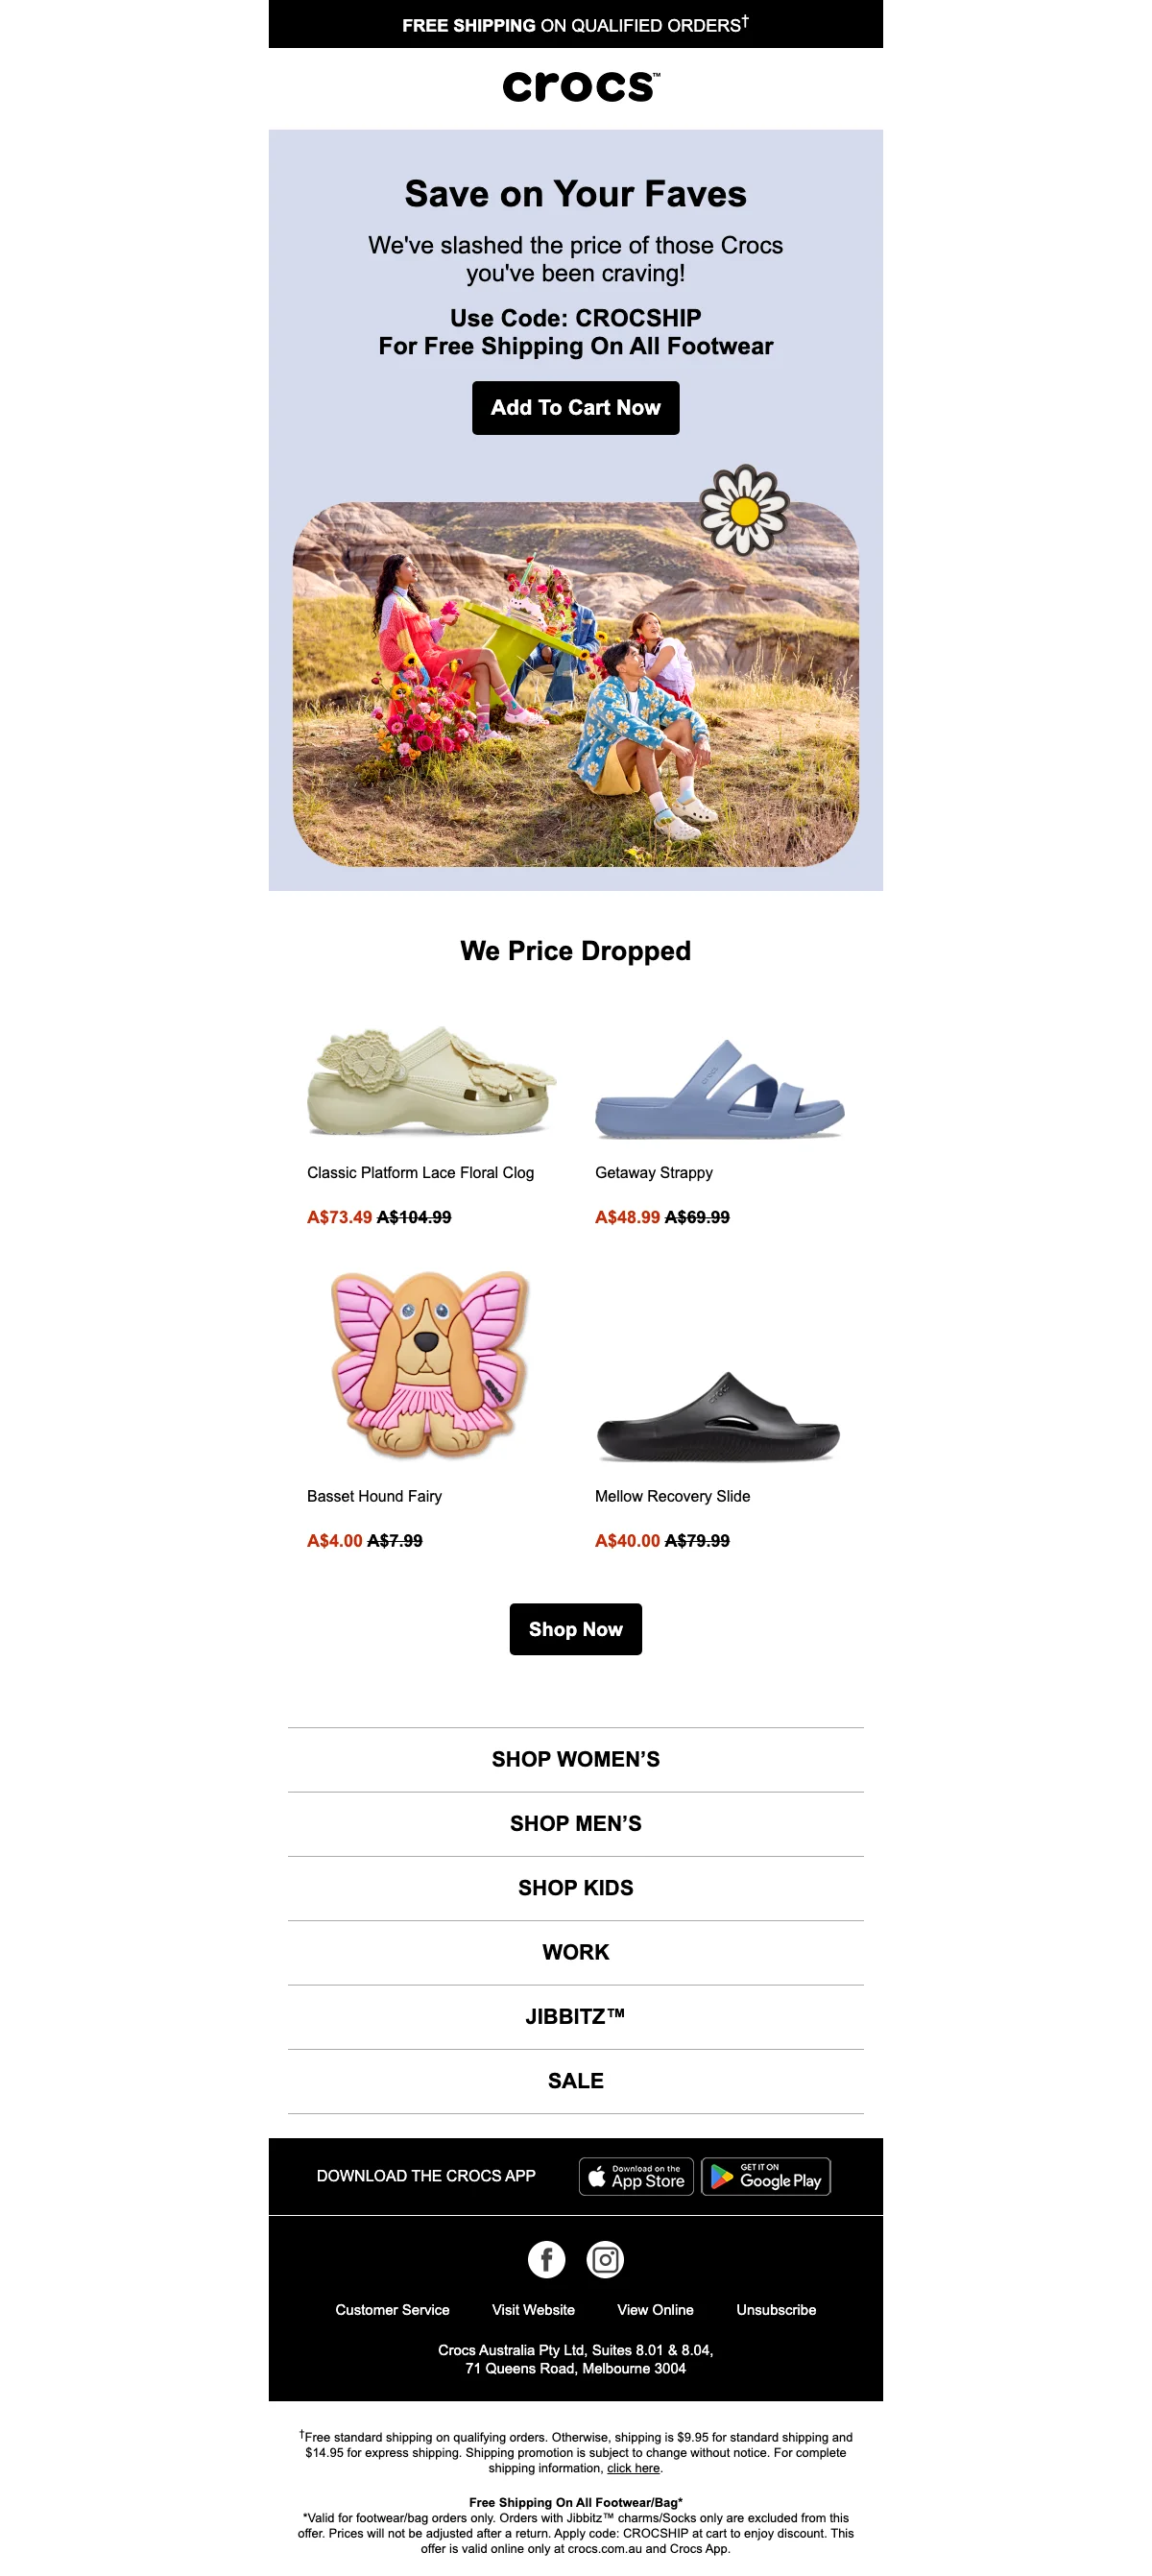Open the Instagram icon in footer
This screenshot has width=1152, height=2576.
coord(605,2259)
